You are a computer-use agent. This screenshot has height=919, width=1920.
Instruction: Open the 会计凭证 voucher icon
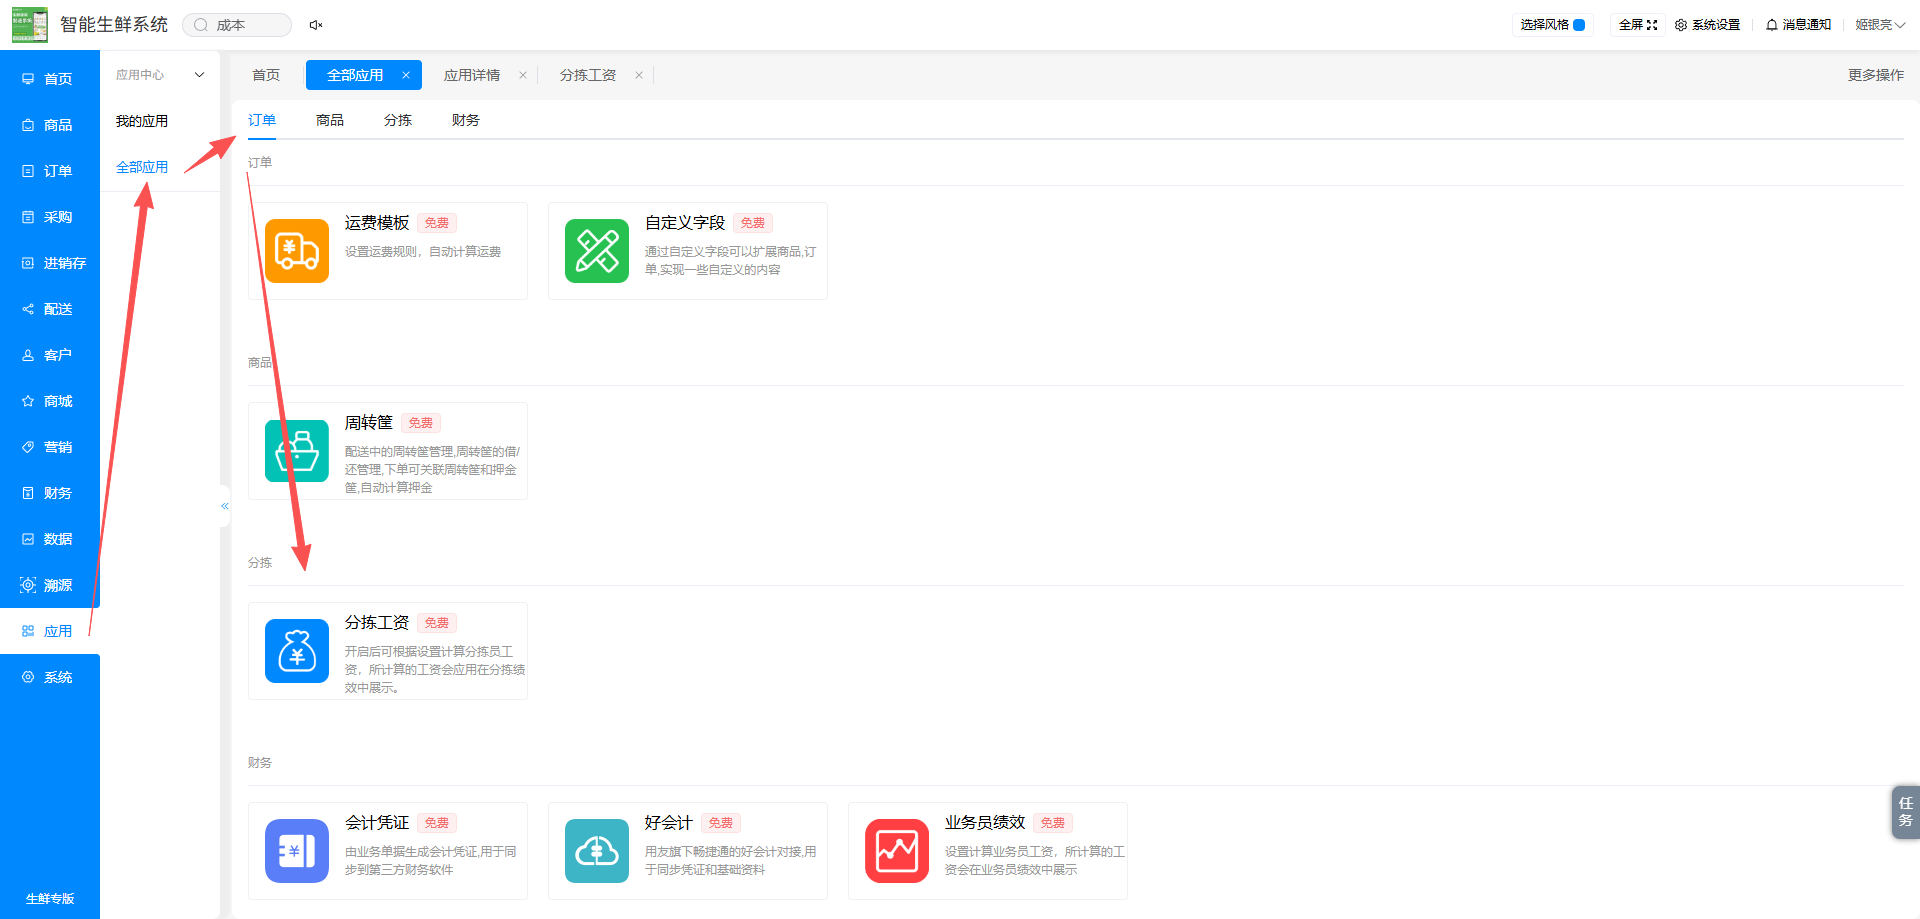[297, 851]
